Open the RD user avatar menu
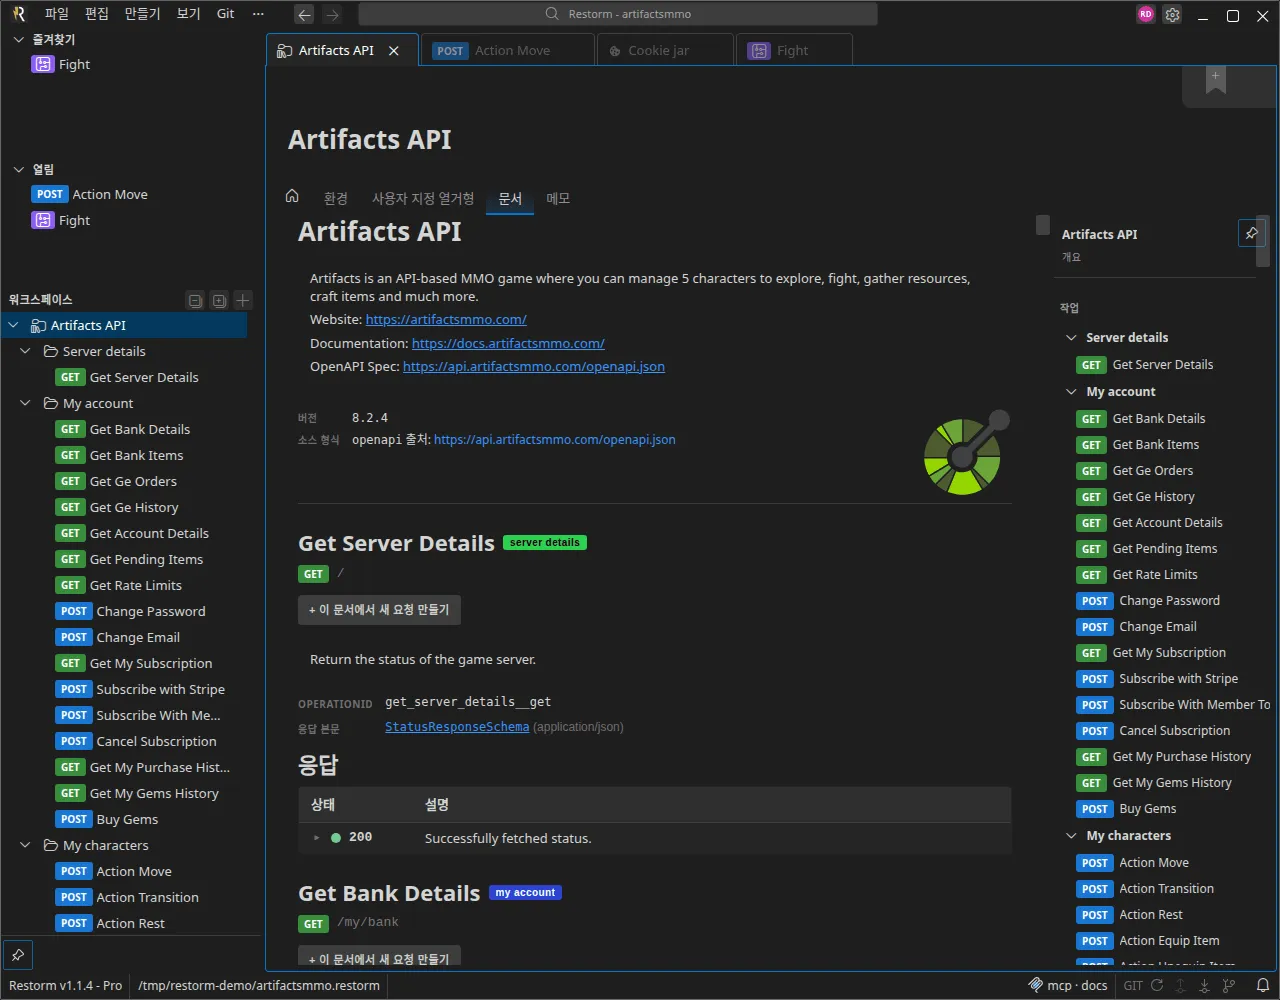The image size is (1280, 1000). click(x=1146, y=14)
